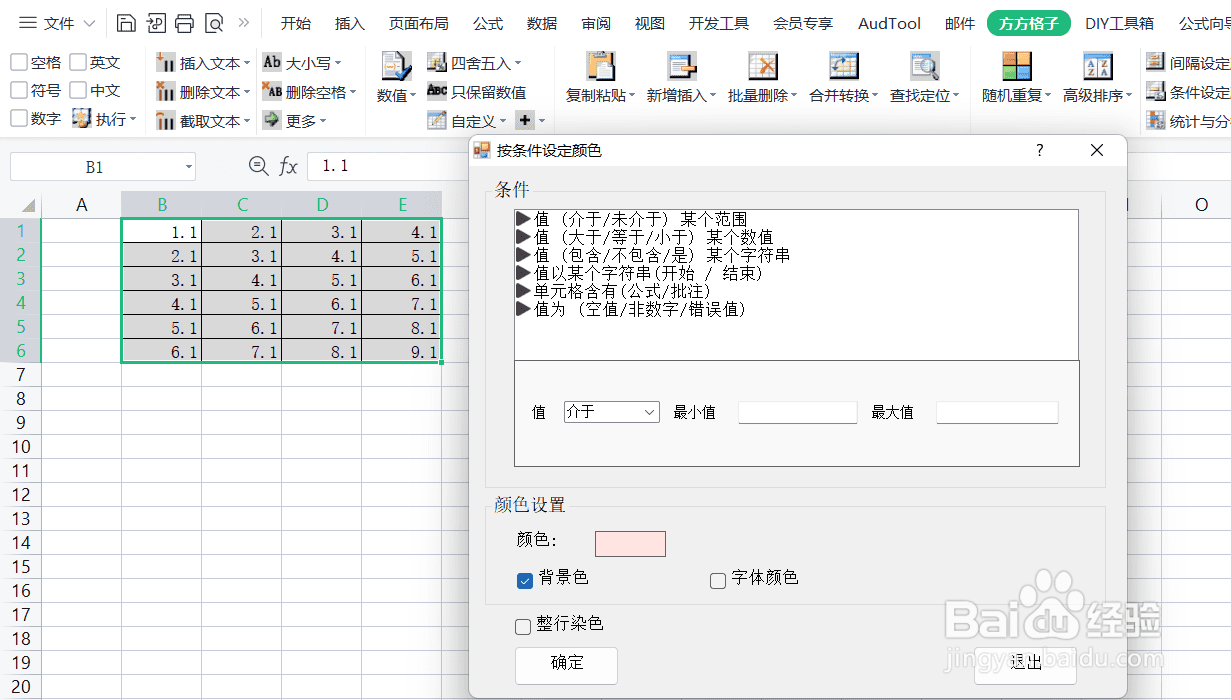This screenshot has height=700, width=1231.
Task: Click the 执行 icon
Action: click(81, 119)
